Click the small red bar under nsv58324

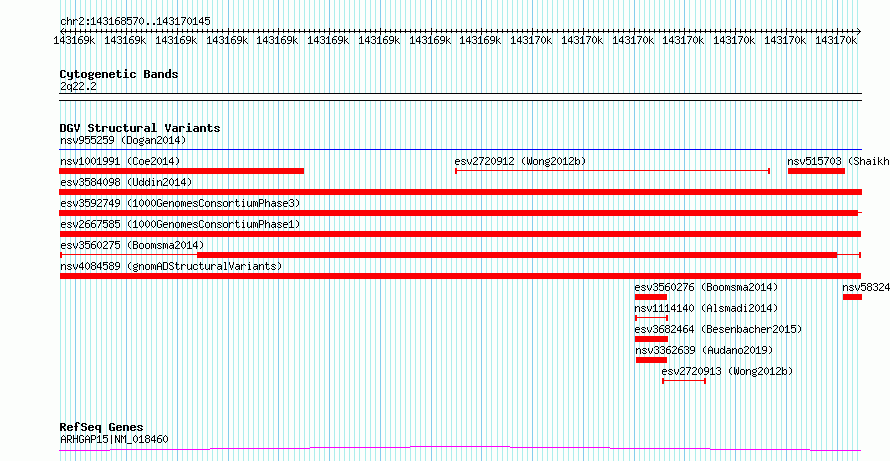852,297
